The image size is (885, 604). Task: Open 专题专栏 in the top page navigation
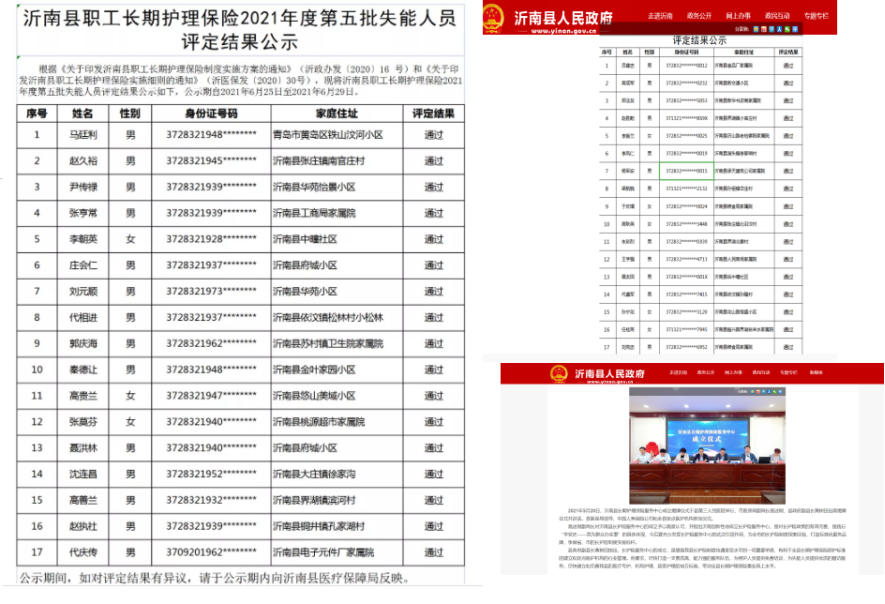[x=816, y=16]
